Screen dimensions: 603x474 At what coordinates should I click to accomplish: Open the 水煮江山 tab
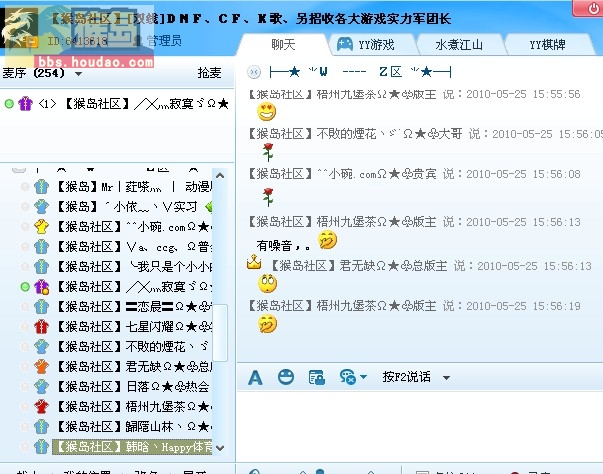(459, 45)
